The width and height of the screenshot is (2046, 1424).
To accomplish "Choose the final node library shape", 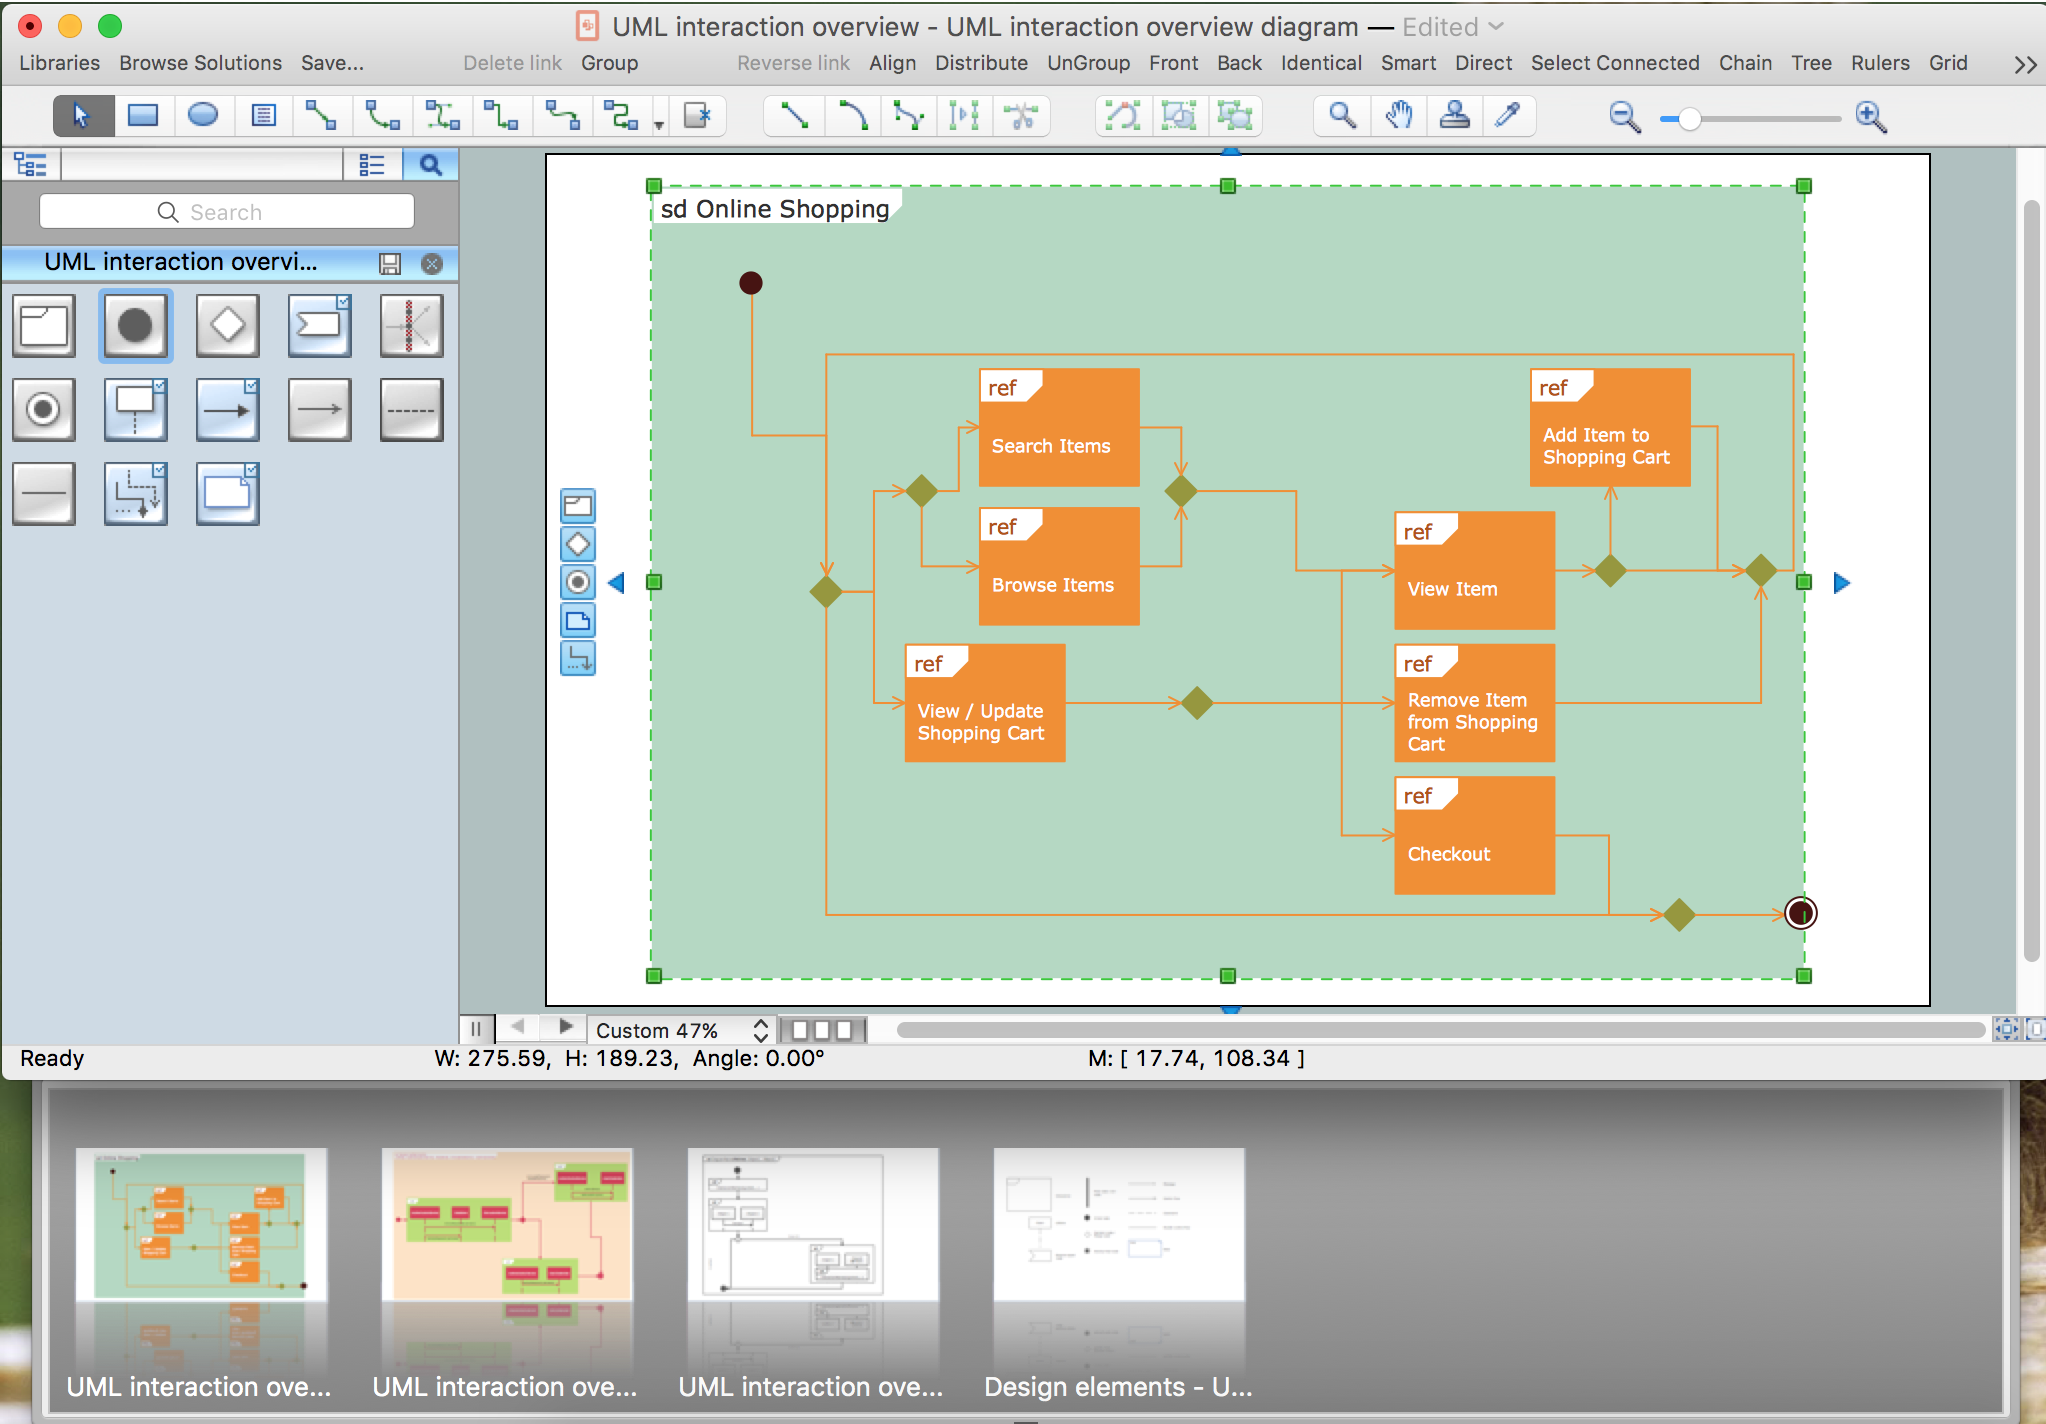I will (43, 410).
